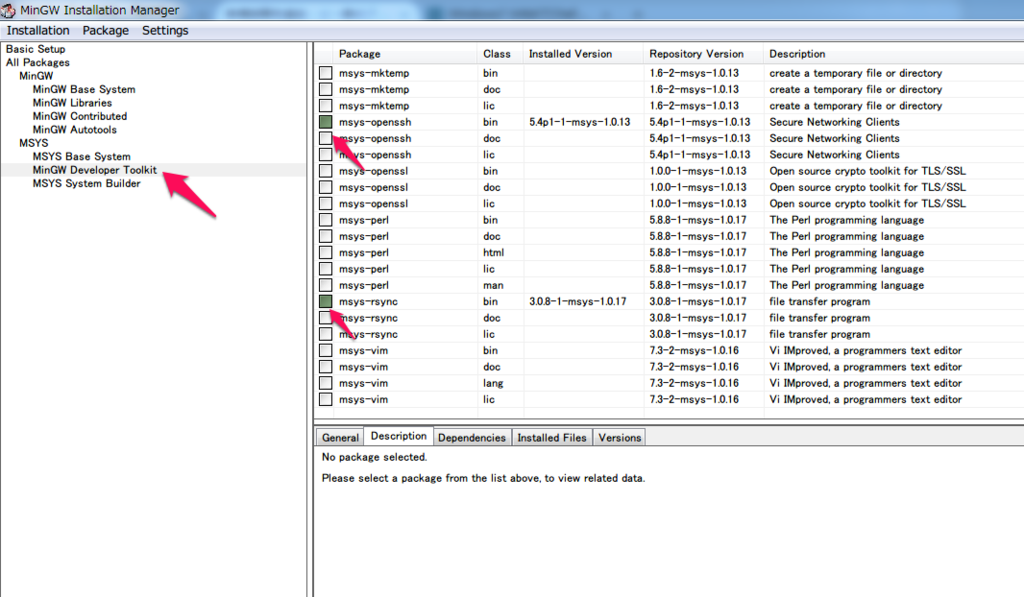Viewport: 1024px width, 597px height.
Task: Sort by Repository Version column header
Action: pyautogui.click(x=703, y=54)
